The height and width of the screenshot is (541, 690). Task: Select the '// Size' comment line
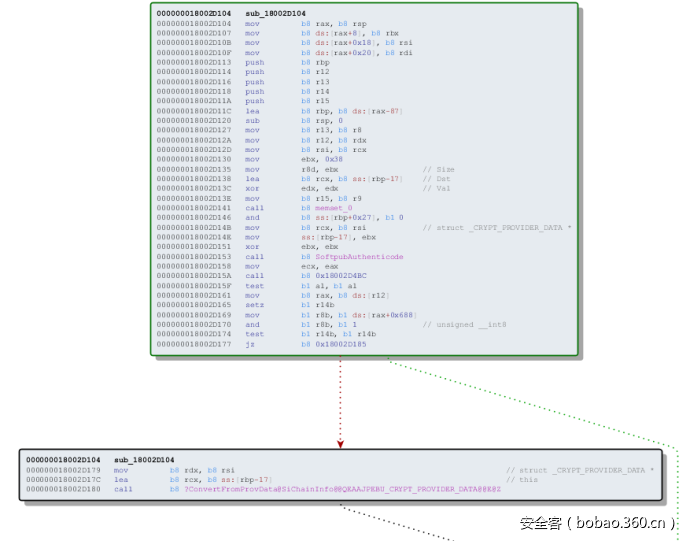(x=438, y=169)
